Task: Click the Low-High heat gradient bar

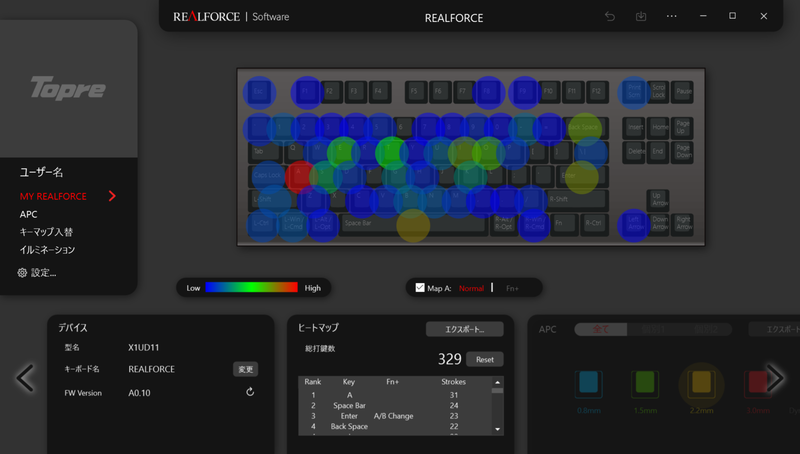Action: click(x=251, y=287)
